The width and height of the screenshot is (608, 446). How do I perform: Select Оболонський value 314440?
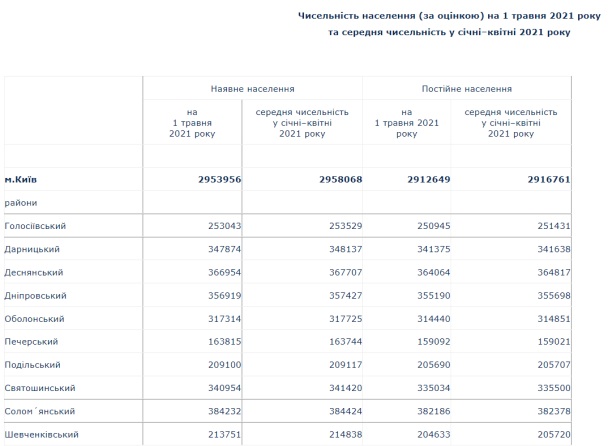tap(434, 319)
